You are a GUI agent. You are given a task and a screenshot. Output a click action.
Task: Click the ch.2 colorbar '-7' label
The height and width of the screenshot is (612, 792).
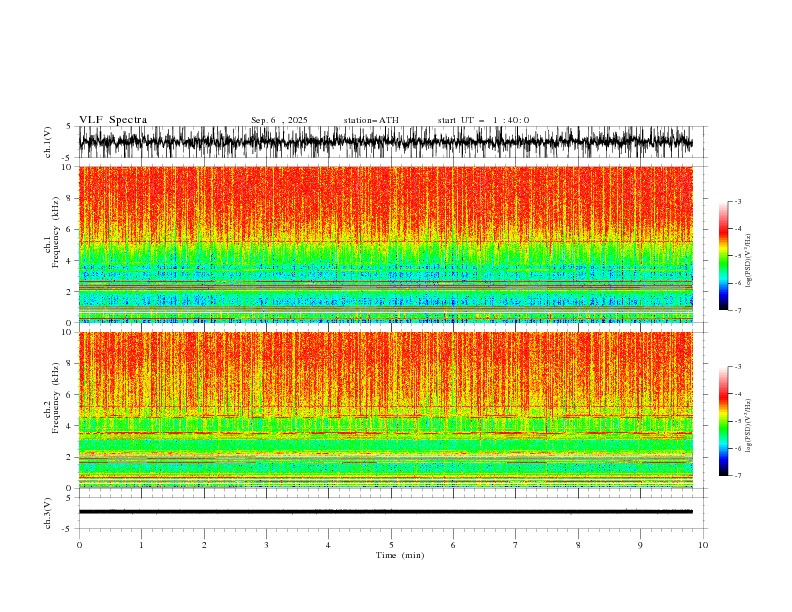click(x=737, y=476)
